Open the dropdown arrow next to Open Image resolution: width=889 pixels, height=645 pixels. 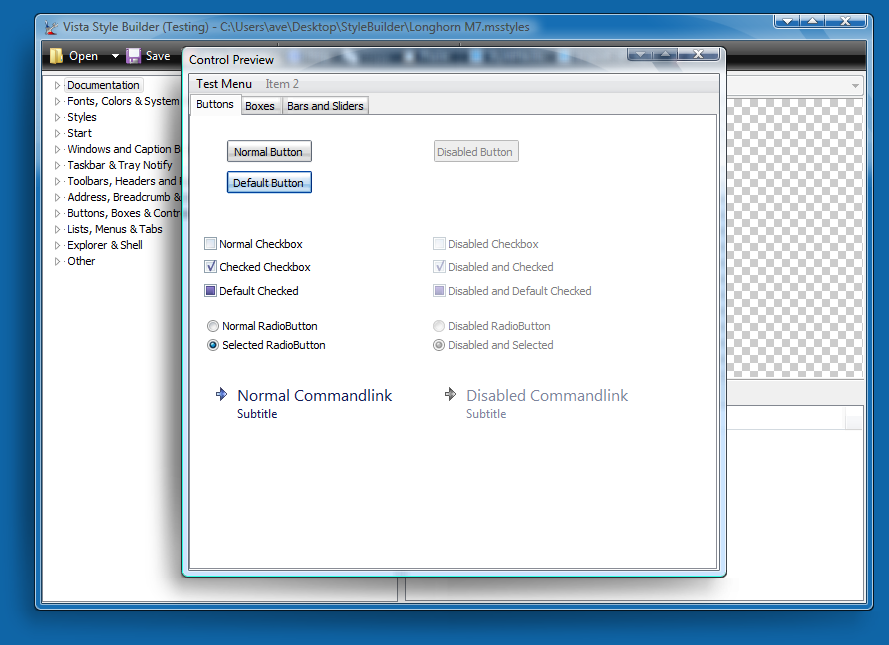coord(115,56)
